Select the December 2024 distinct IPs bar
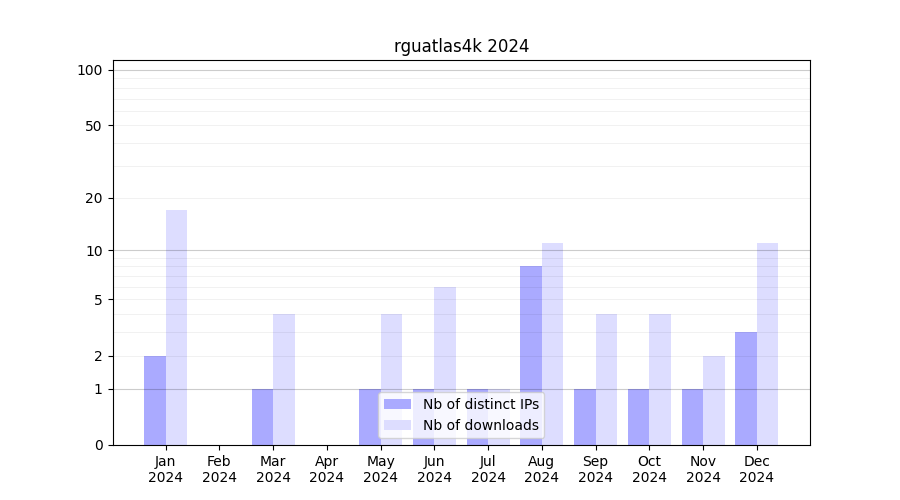This screenshot has height=500, width=900. coord(746,388)
